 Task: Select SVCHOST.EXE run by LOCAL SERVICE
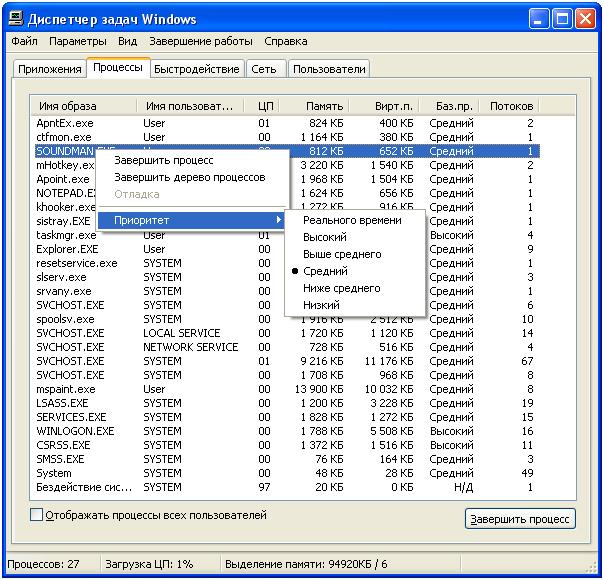coord(287,333)
